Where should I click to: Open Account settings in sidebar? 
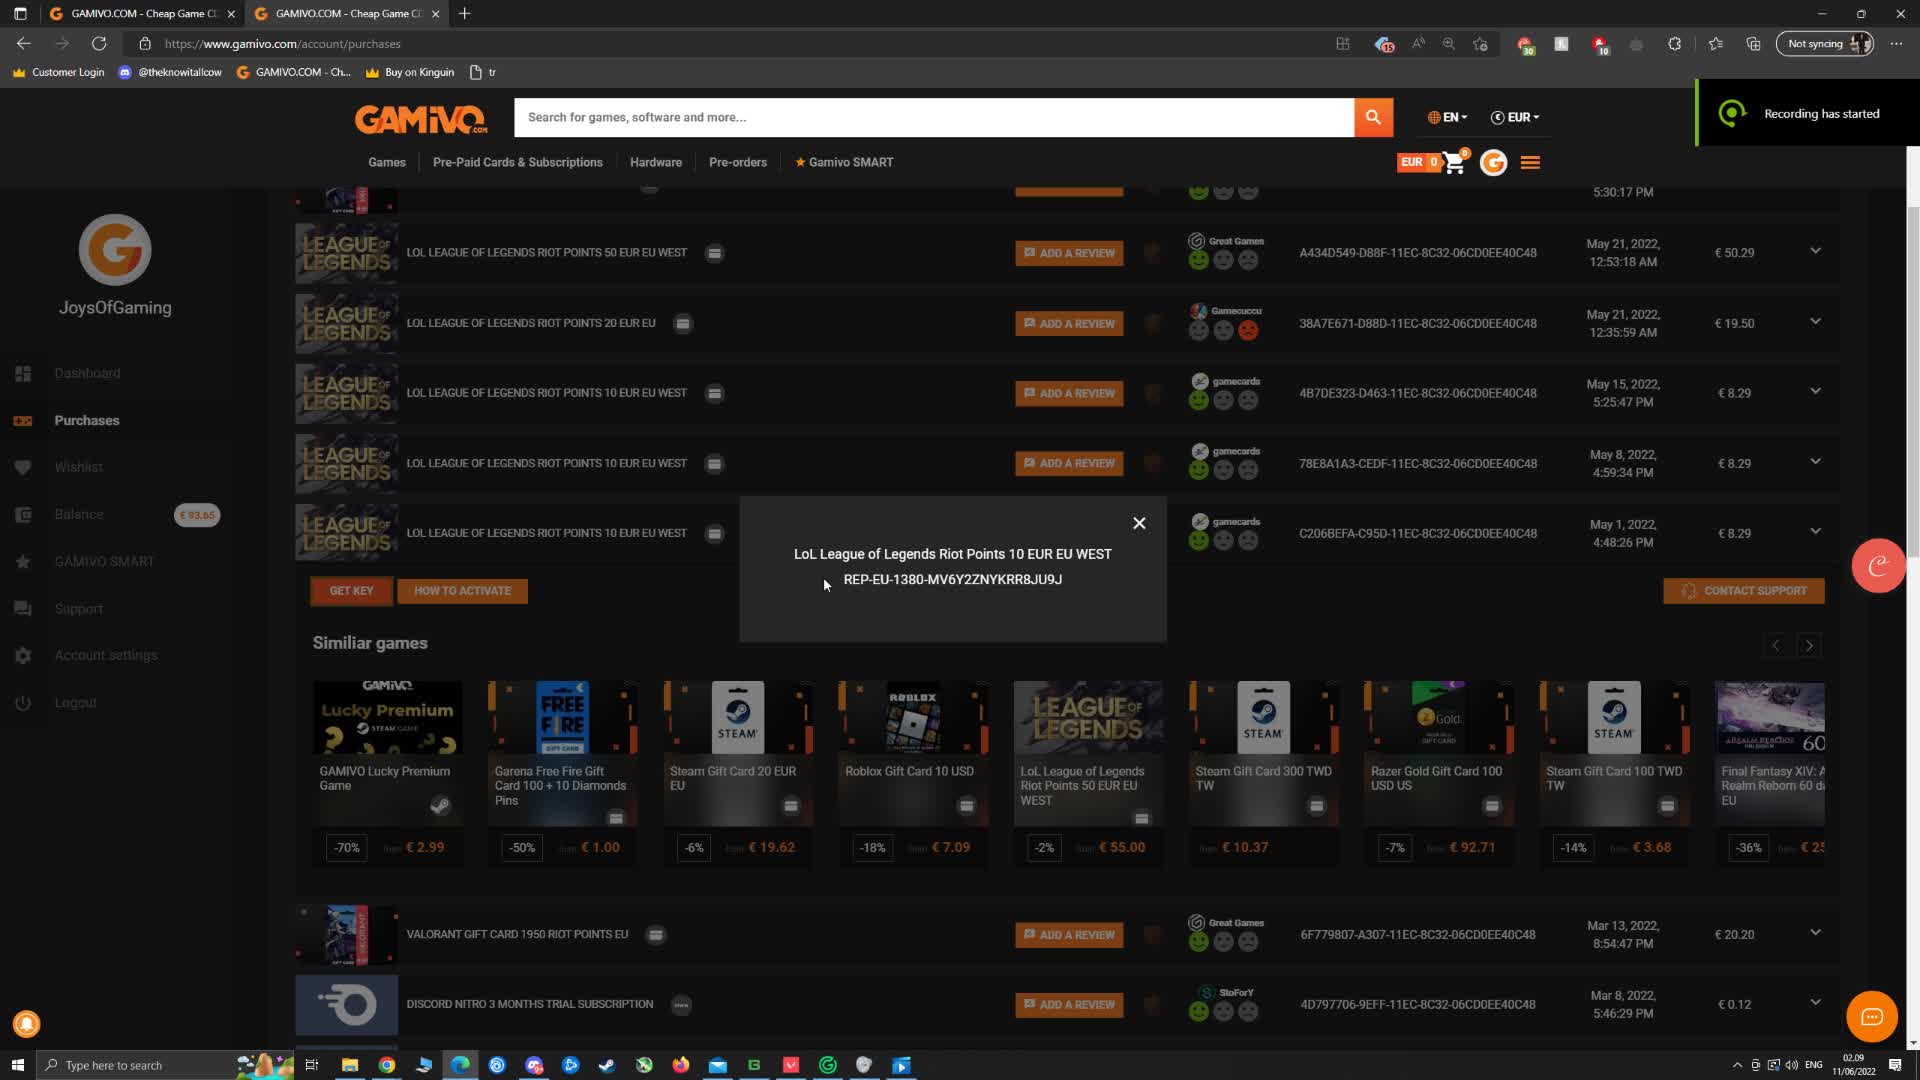pyautogui.click(x=106, y=655)
